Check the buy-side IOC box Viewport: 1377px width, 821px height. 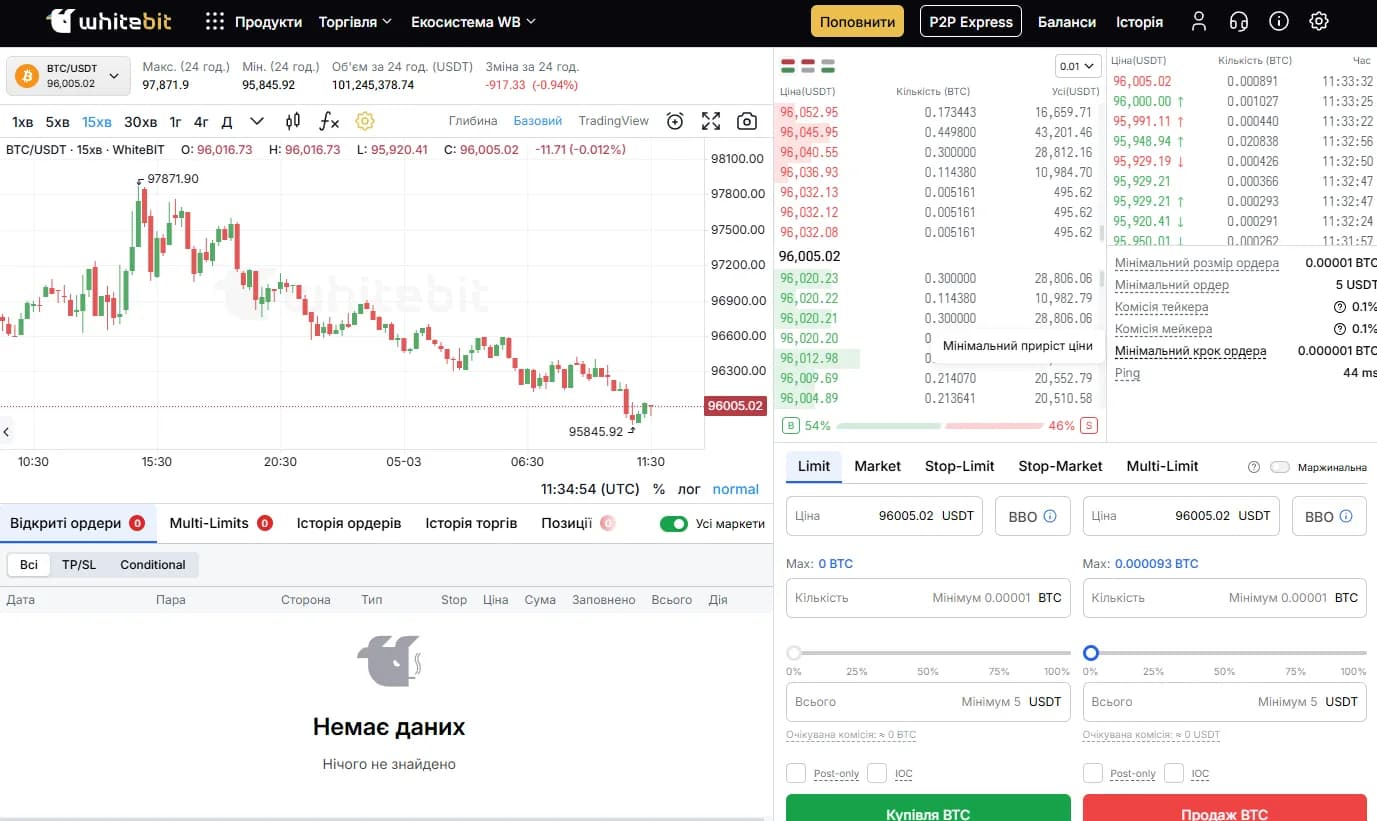tap(877, 773)
